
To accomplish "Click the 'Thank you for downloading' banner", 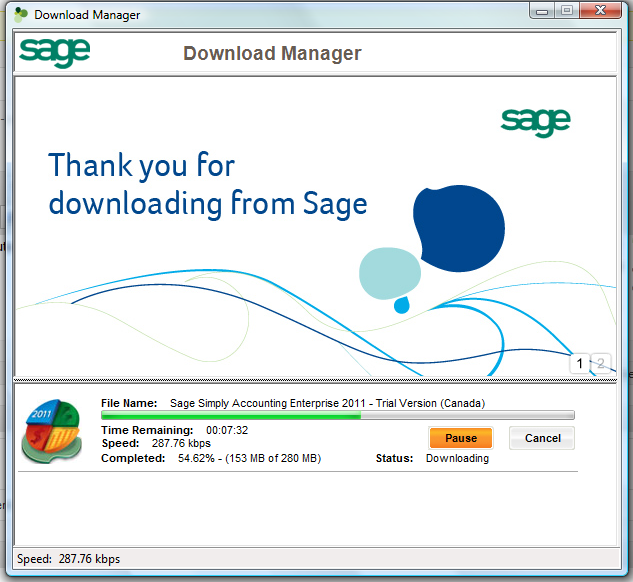I will click(x=316, y=226).
